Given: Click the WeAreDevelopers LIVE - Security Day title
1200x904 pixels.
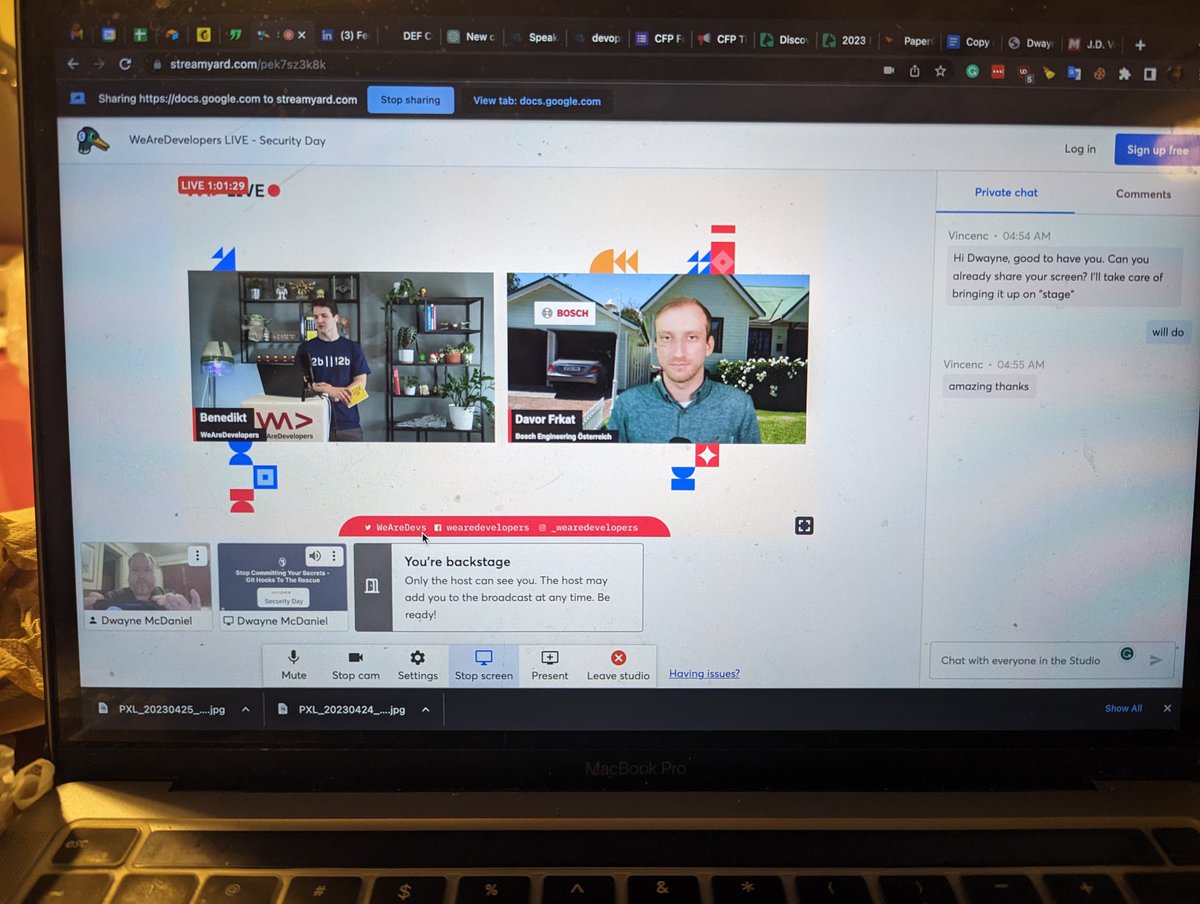Looking at the screenshot, I should 227,141.
